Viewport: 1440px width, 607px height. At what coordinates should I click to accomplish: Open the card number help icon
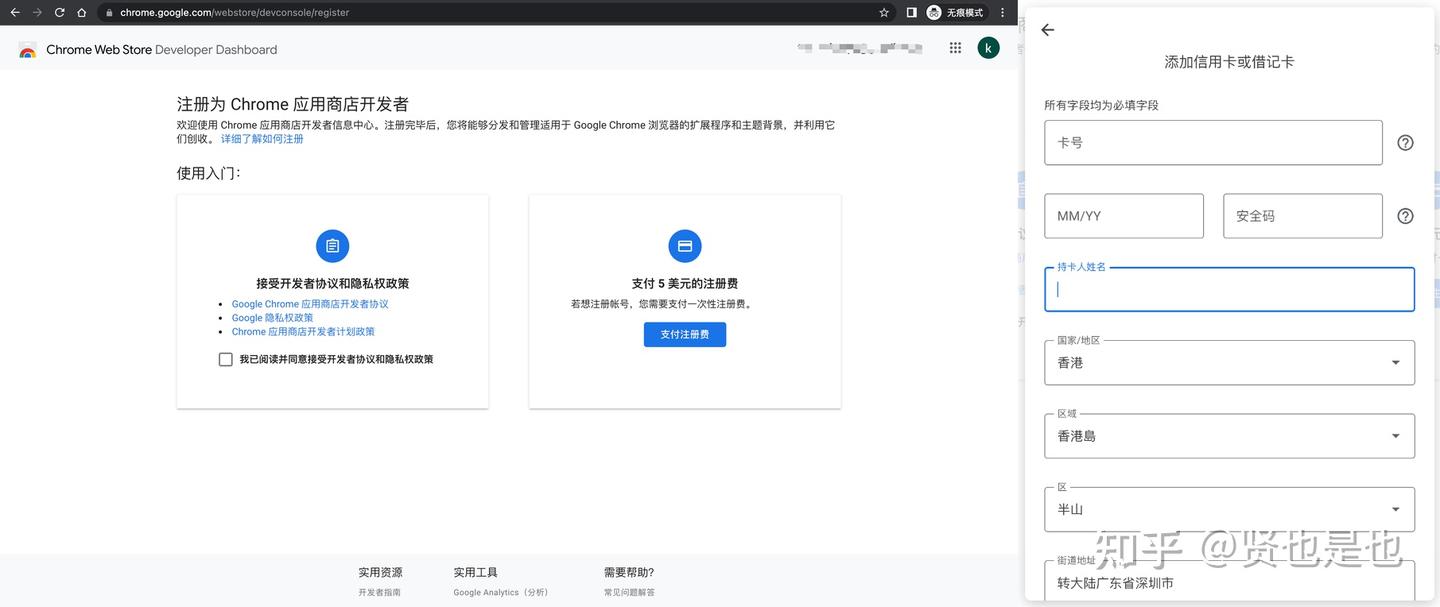tap(1405, 142)
